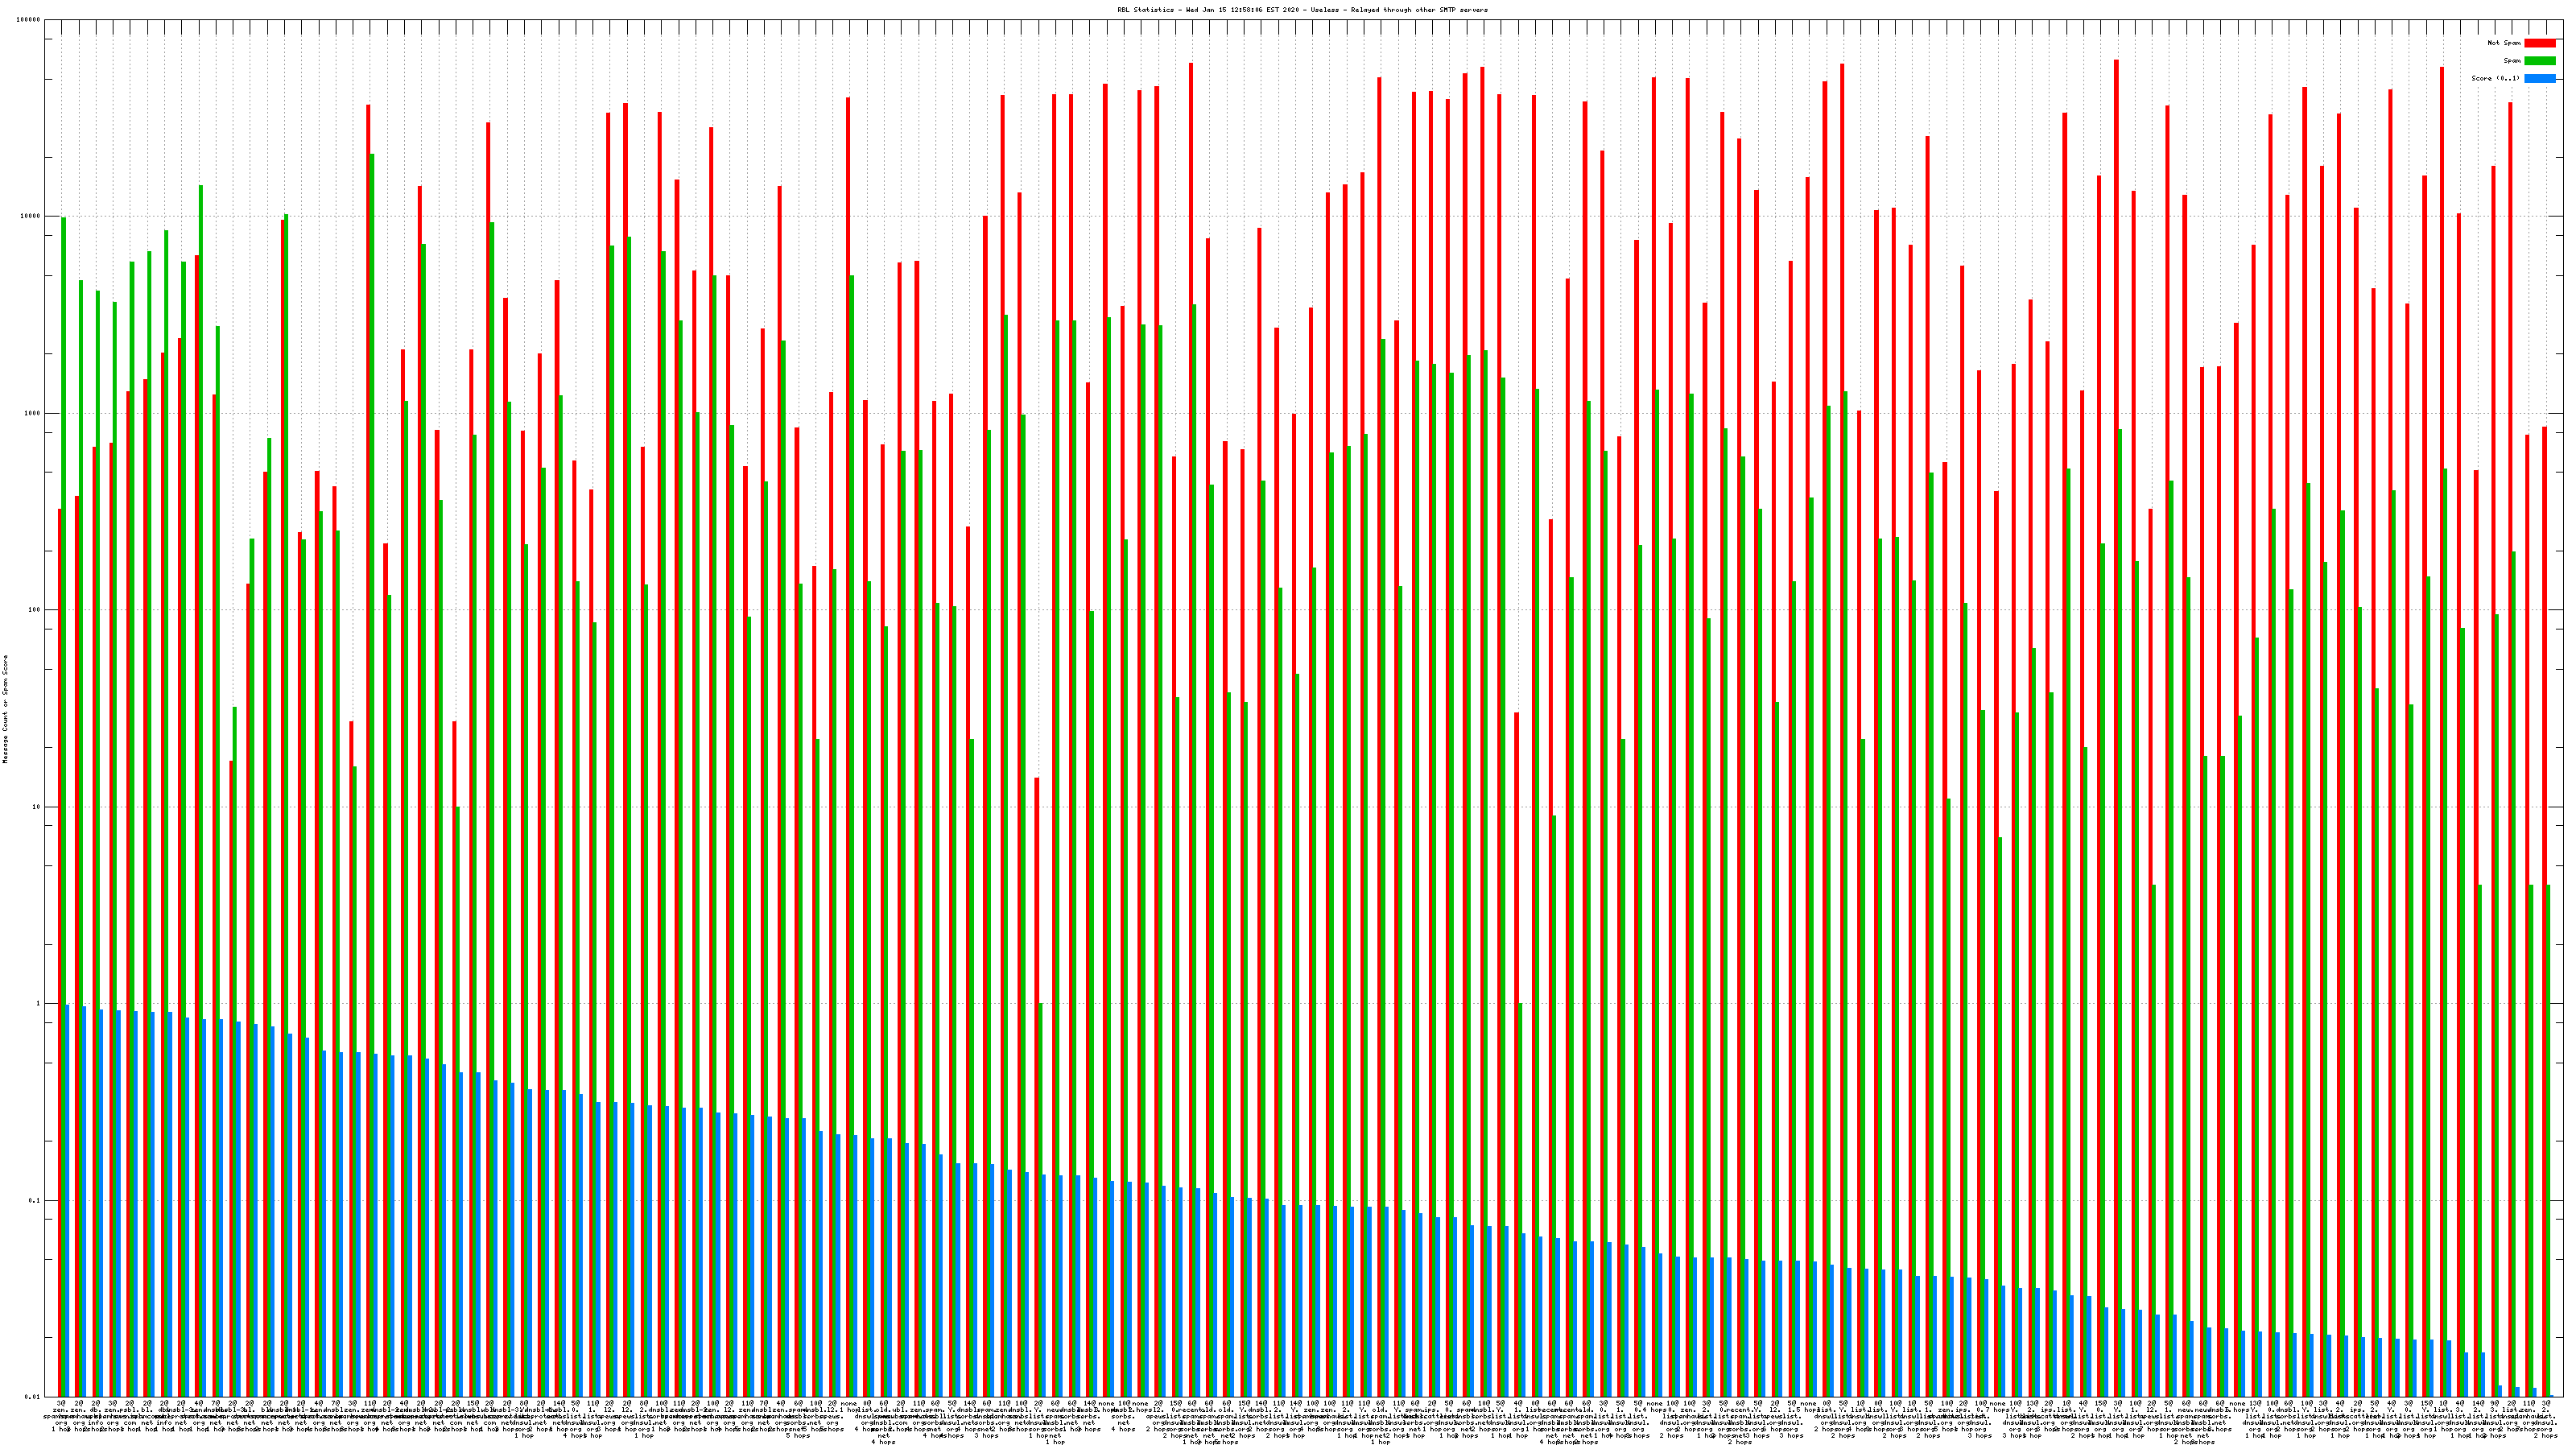
Task: Select the 'Not Spam' legend label
Action: pyautogui.click(x=2504, y=43)
